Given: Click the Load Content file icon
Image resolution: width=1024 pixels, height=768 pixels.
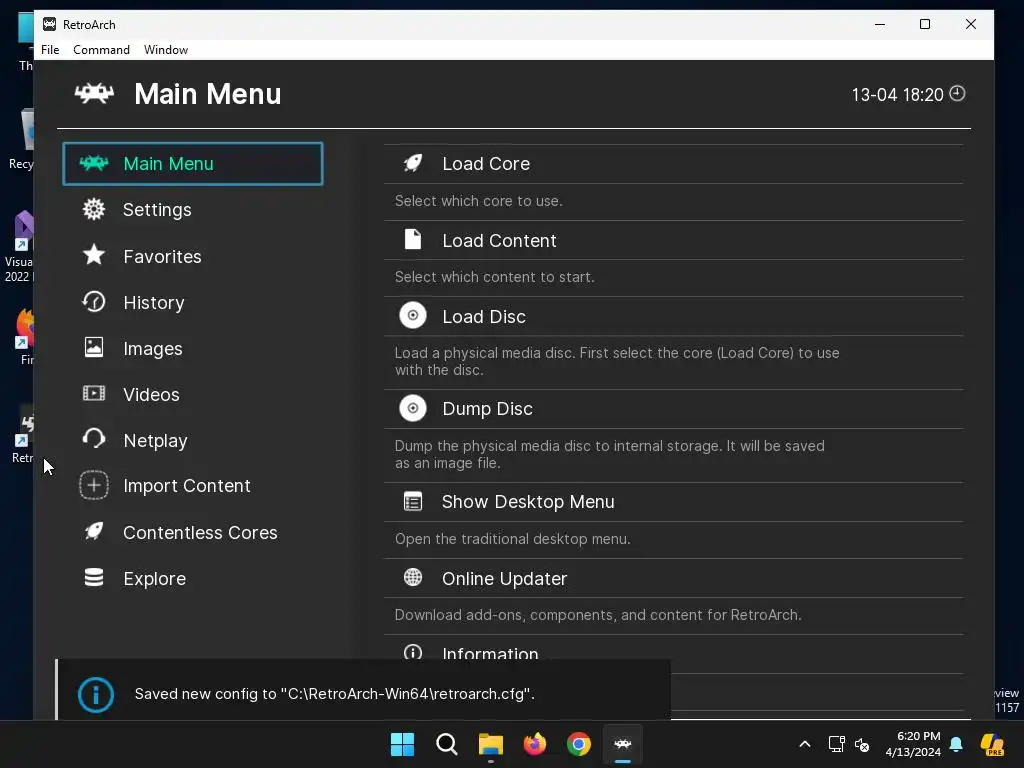Looking at the screenshot, I should (x=413, y=240).
